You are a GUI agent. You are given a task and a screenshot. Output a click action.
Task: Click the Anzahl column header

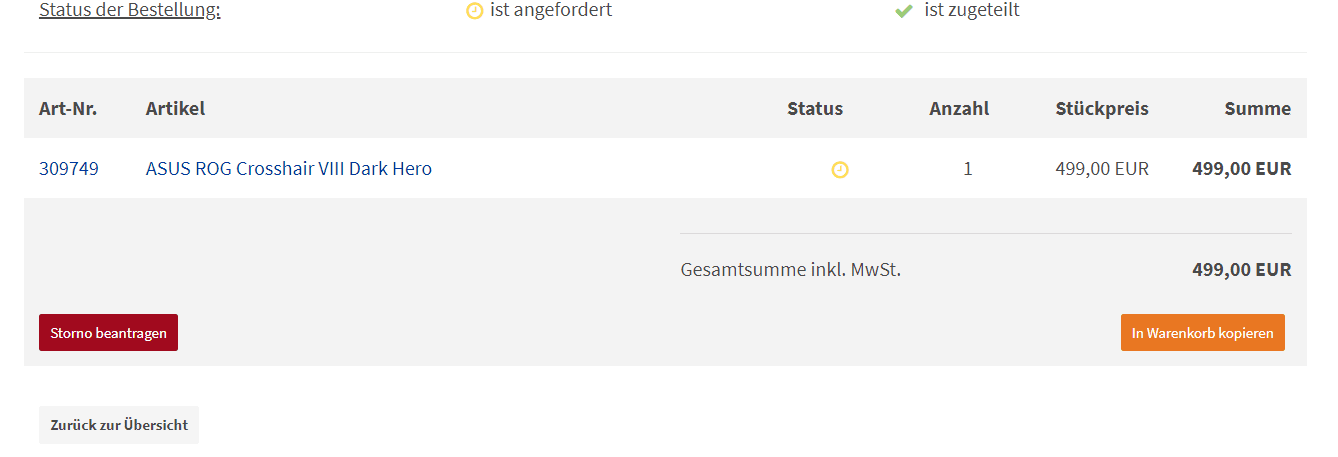959,109
